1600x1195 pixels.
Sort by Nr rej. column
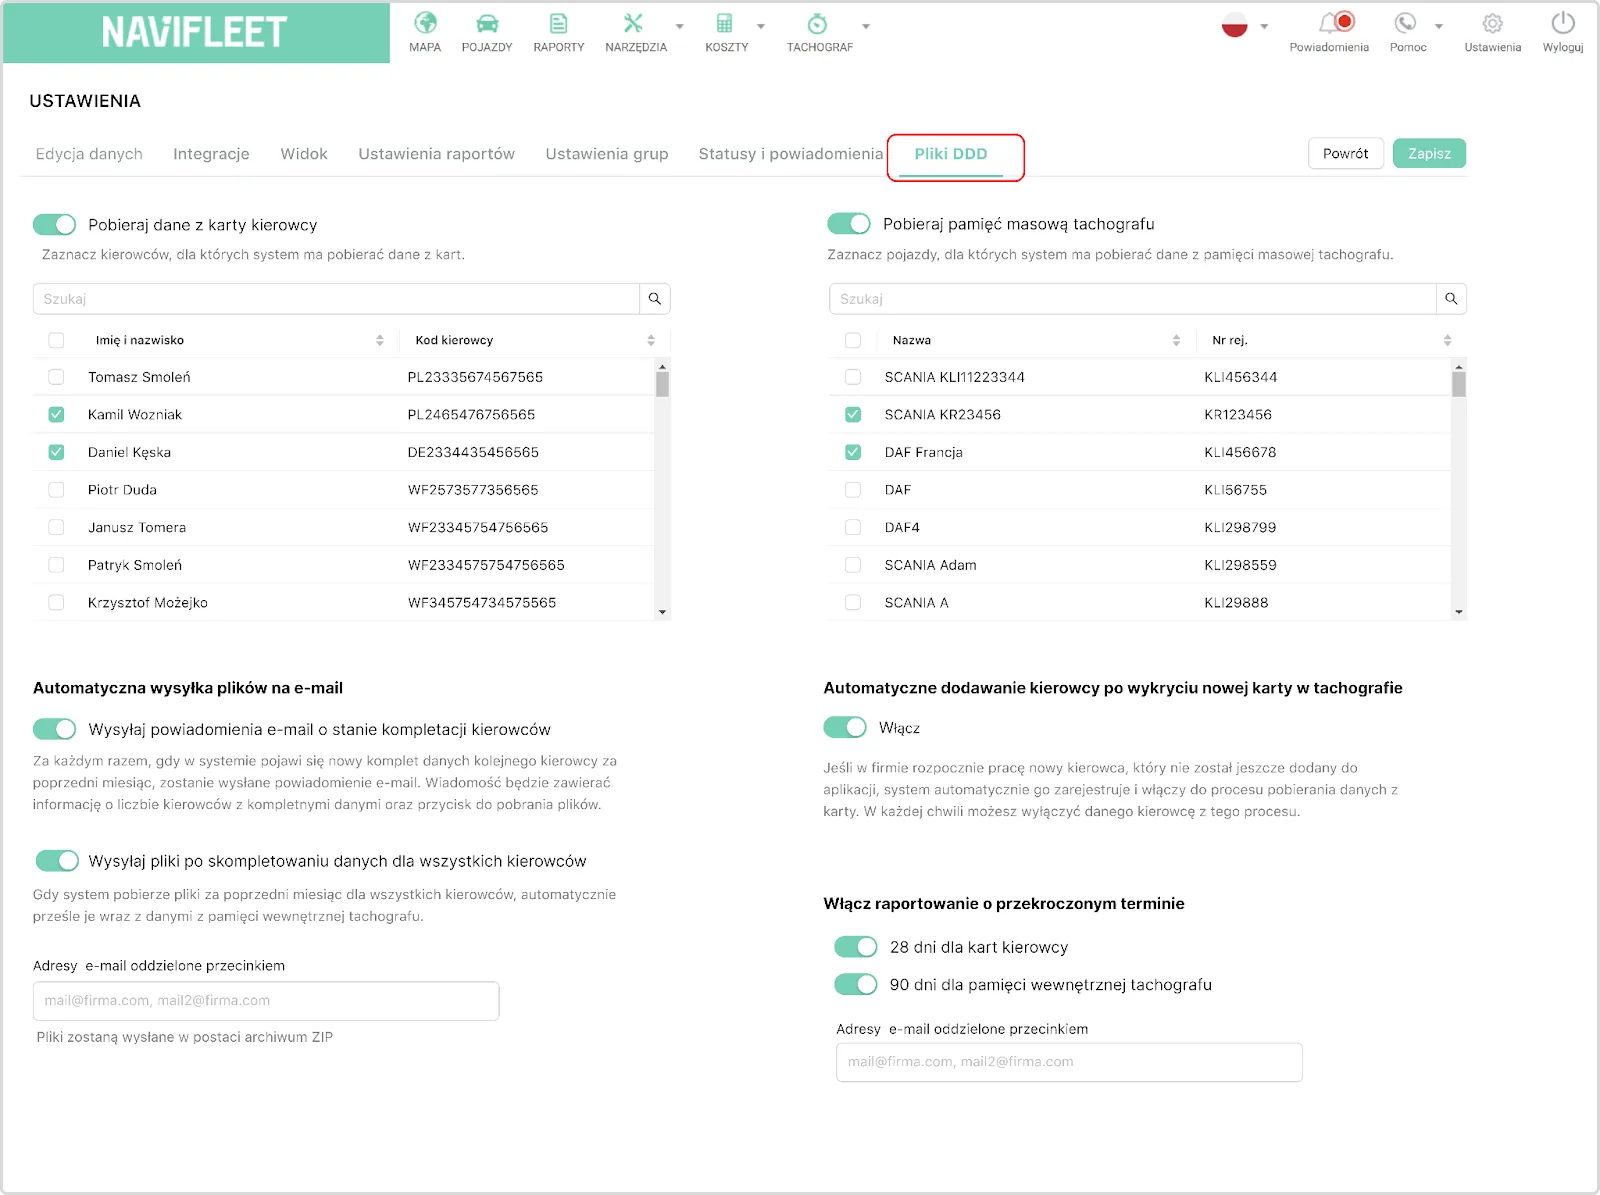[1447, 340]
